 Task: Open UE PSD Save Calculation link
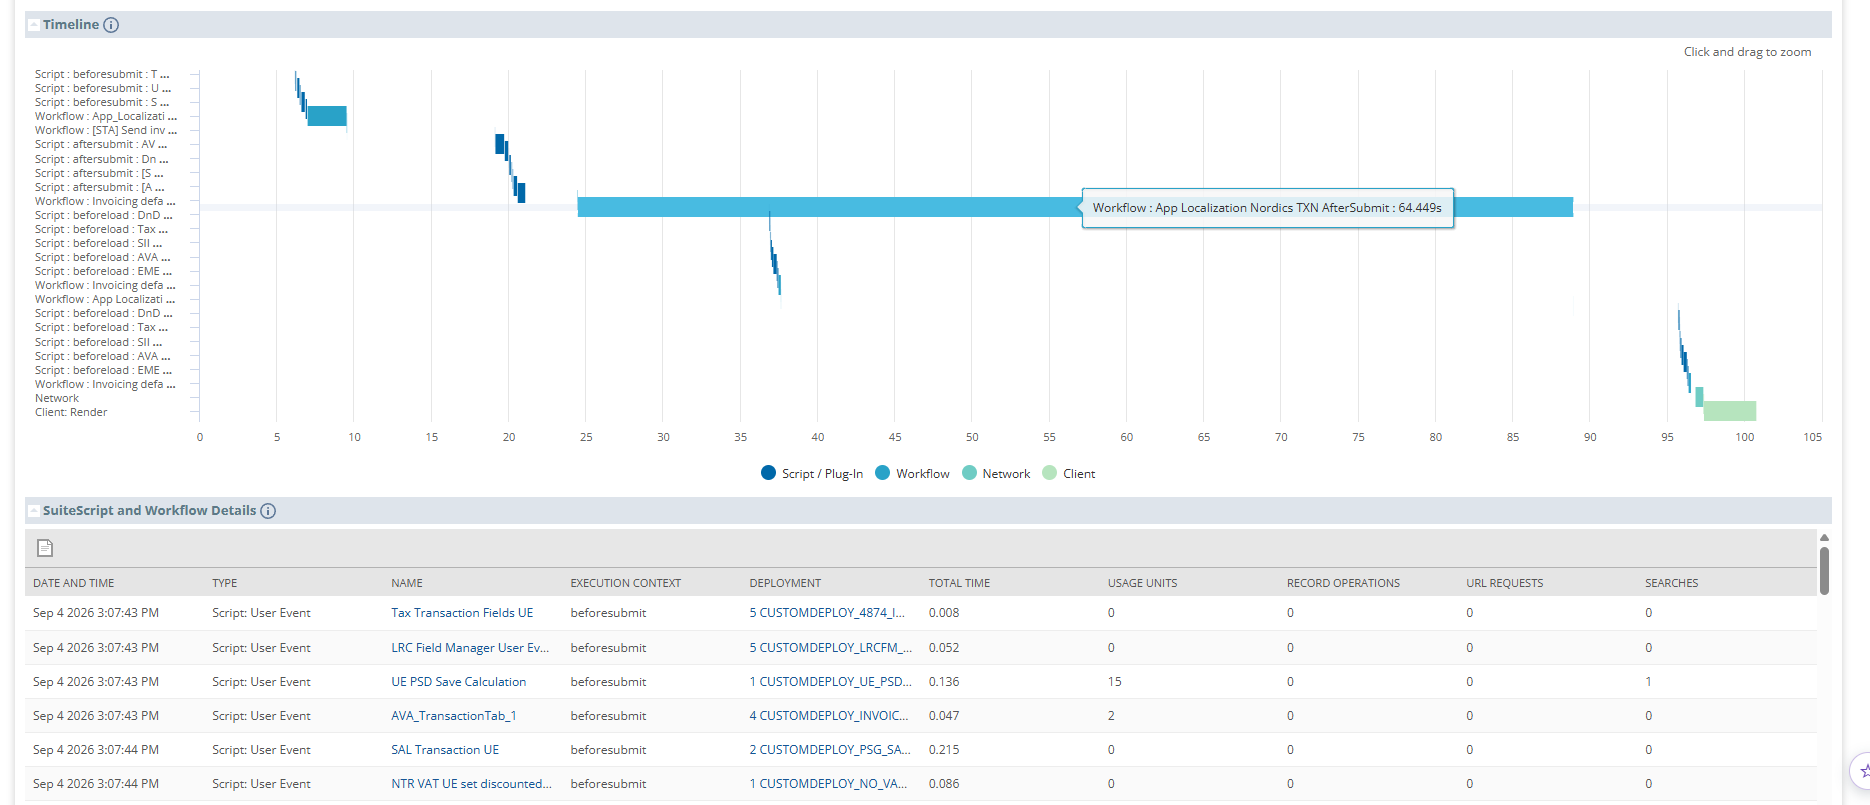click(x=458, y=682)
